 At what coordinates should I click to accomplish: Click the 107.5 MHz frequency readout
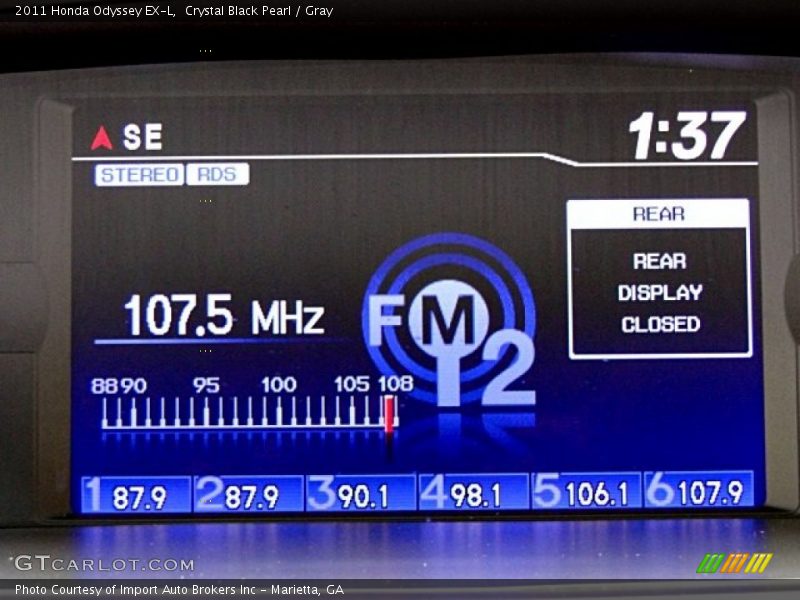[224, 315]
